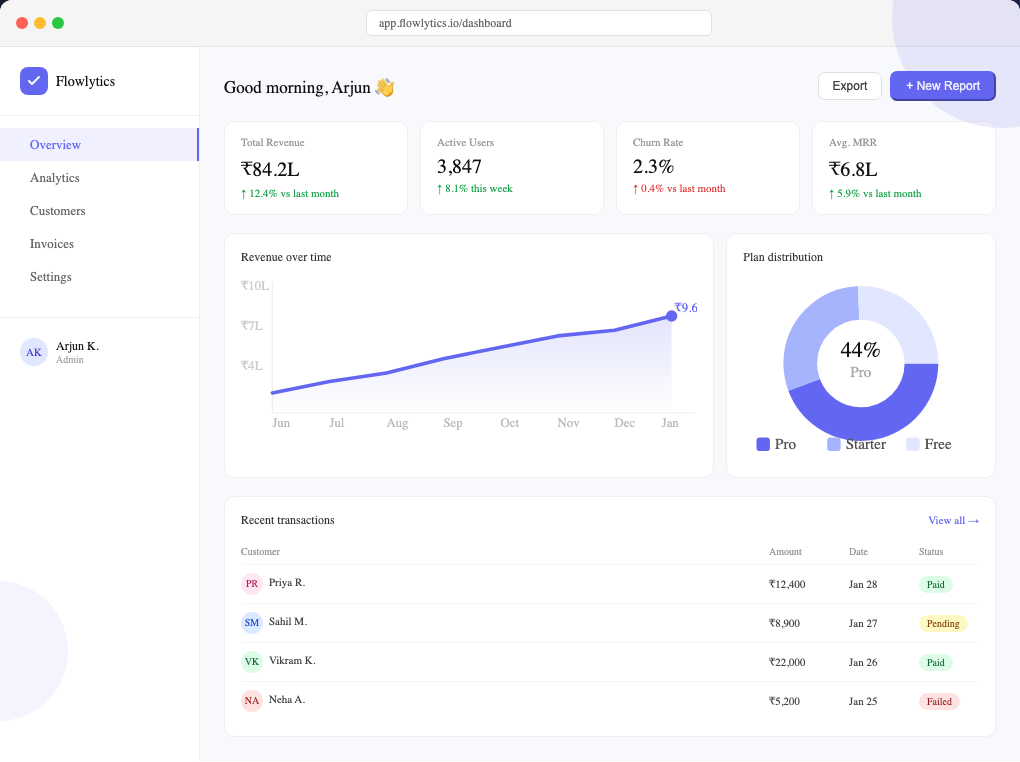Click the PR avatar for Priya R.
Screen dimensions: 1020x762
point(252,584)
